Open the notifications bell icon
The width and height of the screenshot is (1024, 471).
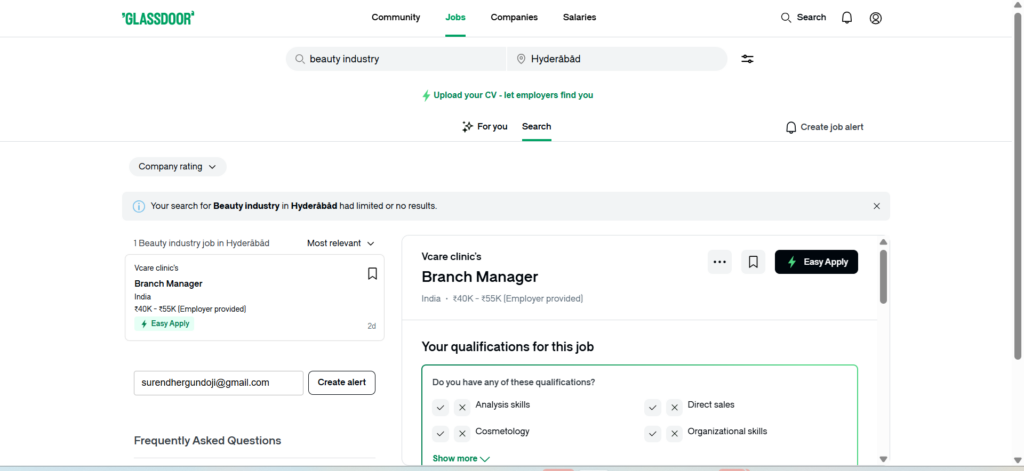tap(847, 17)
